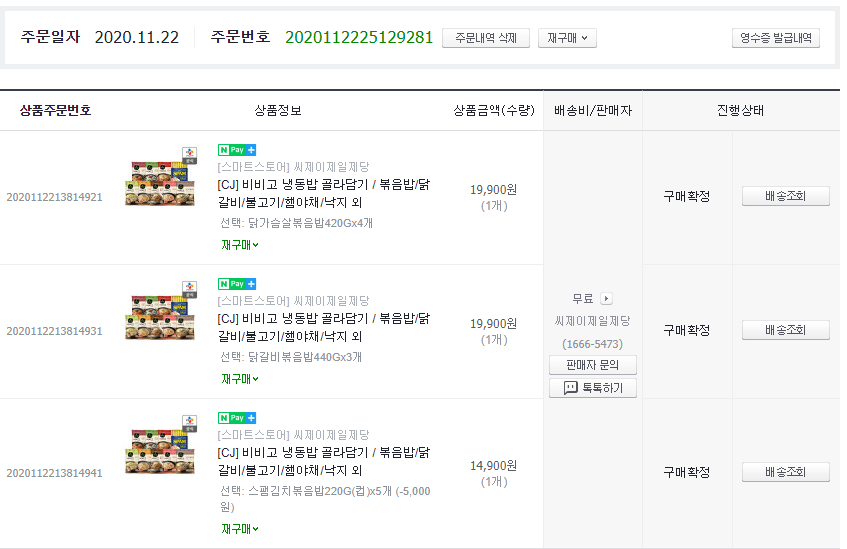Click the chat bubble icon in 톡톡하기
Image resolution: width=847 pixels, height=549 pixels.
click(x=570, y=387)
